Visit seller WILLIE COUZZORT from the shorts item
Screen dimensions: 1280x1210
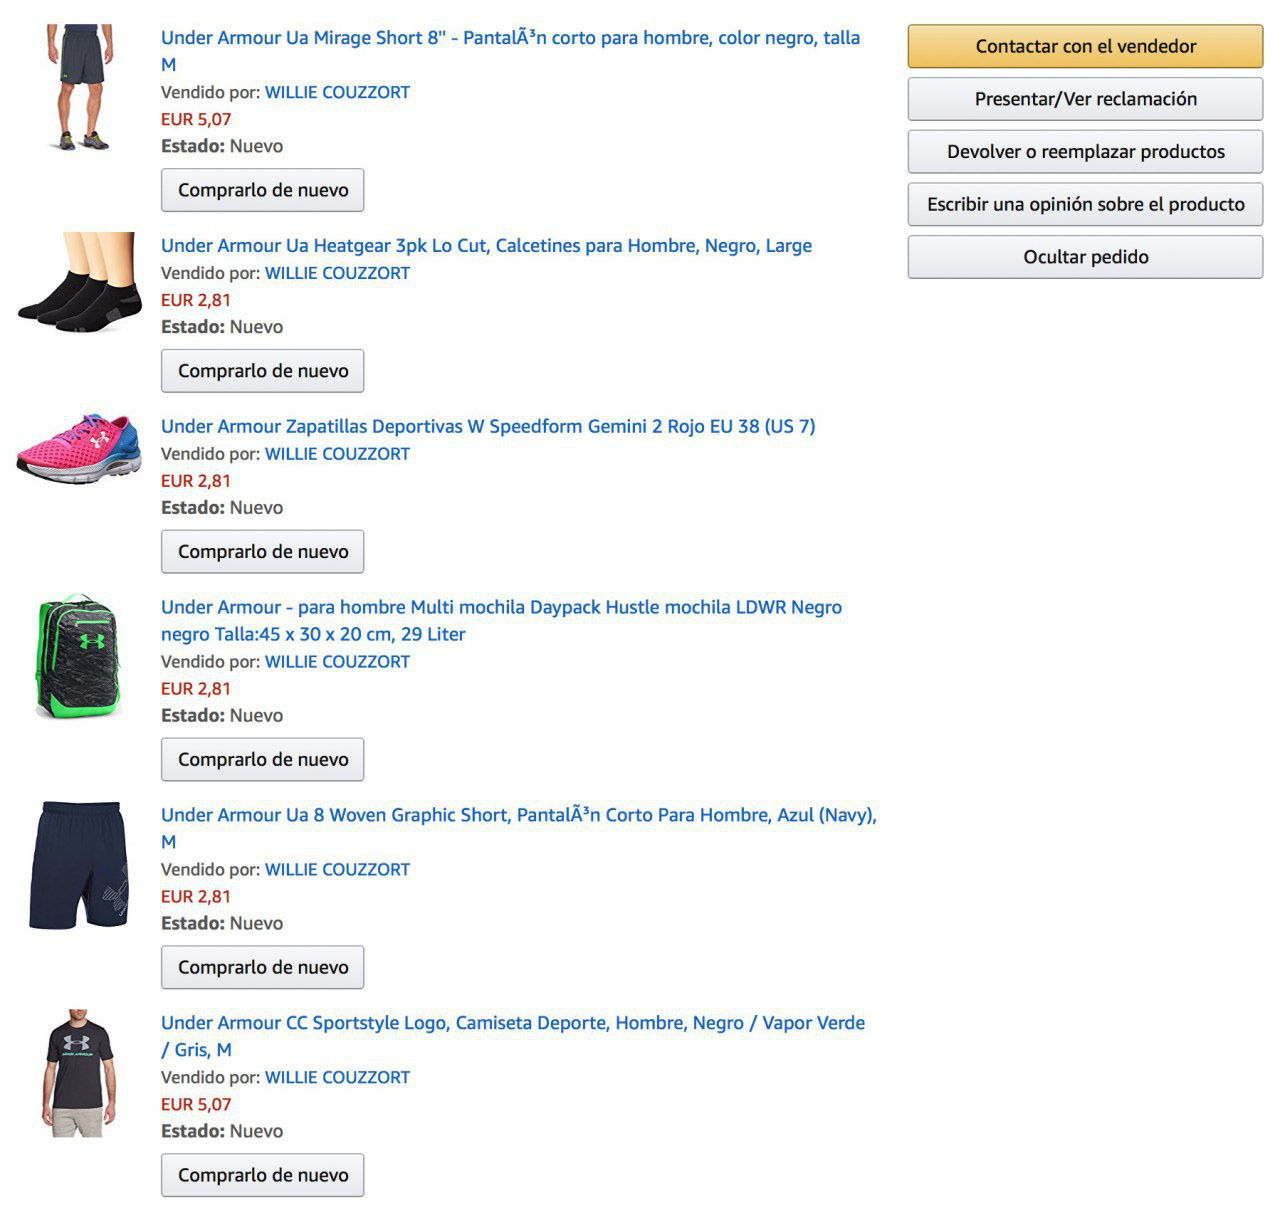(336, 92)
